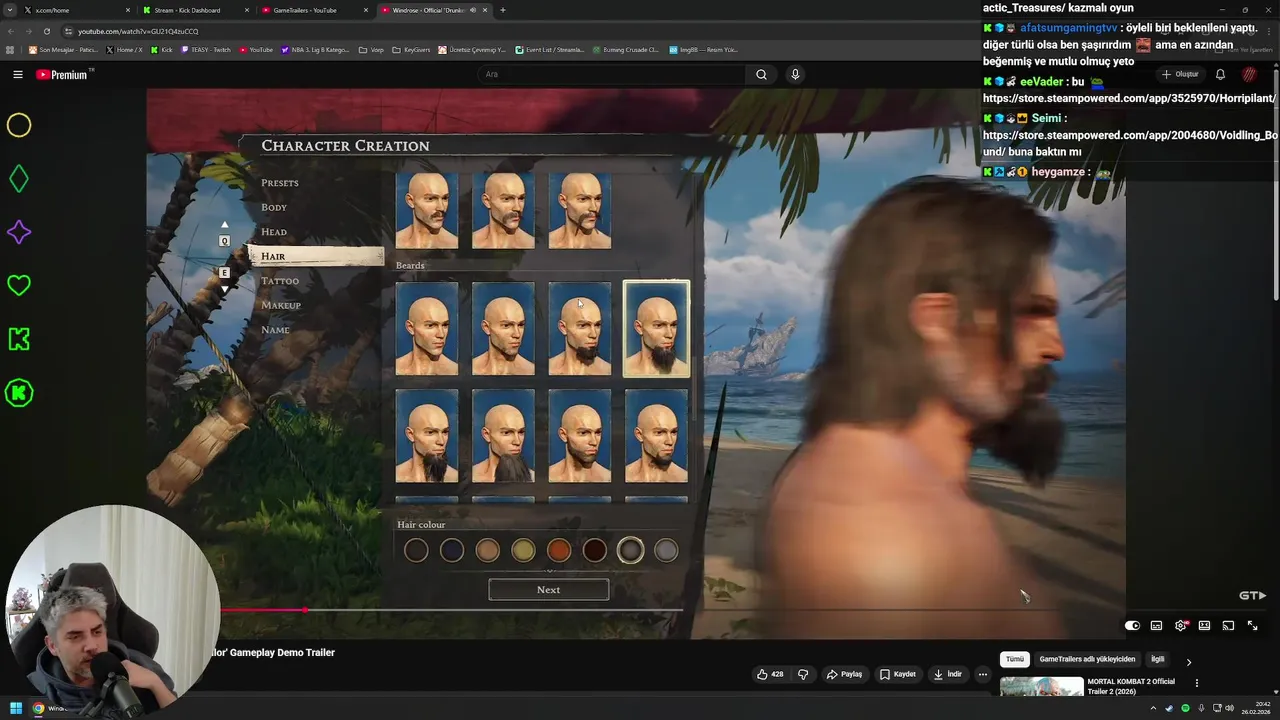Viewport: 1280px width, 720px height.
Task: Enter fullscreen in the video player
Action: pos(1252,625)
